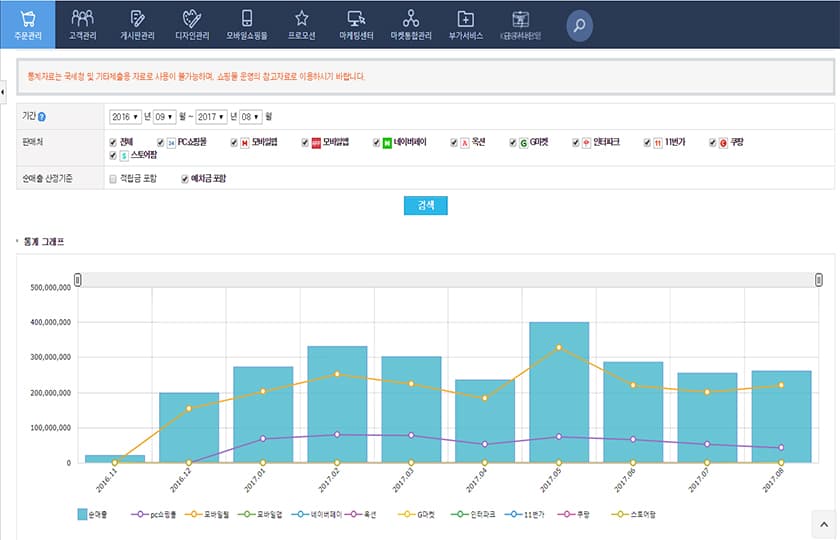
Task: Click the chart zoom range bar
Action: tap(448, 280)
